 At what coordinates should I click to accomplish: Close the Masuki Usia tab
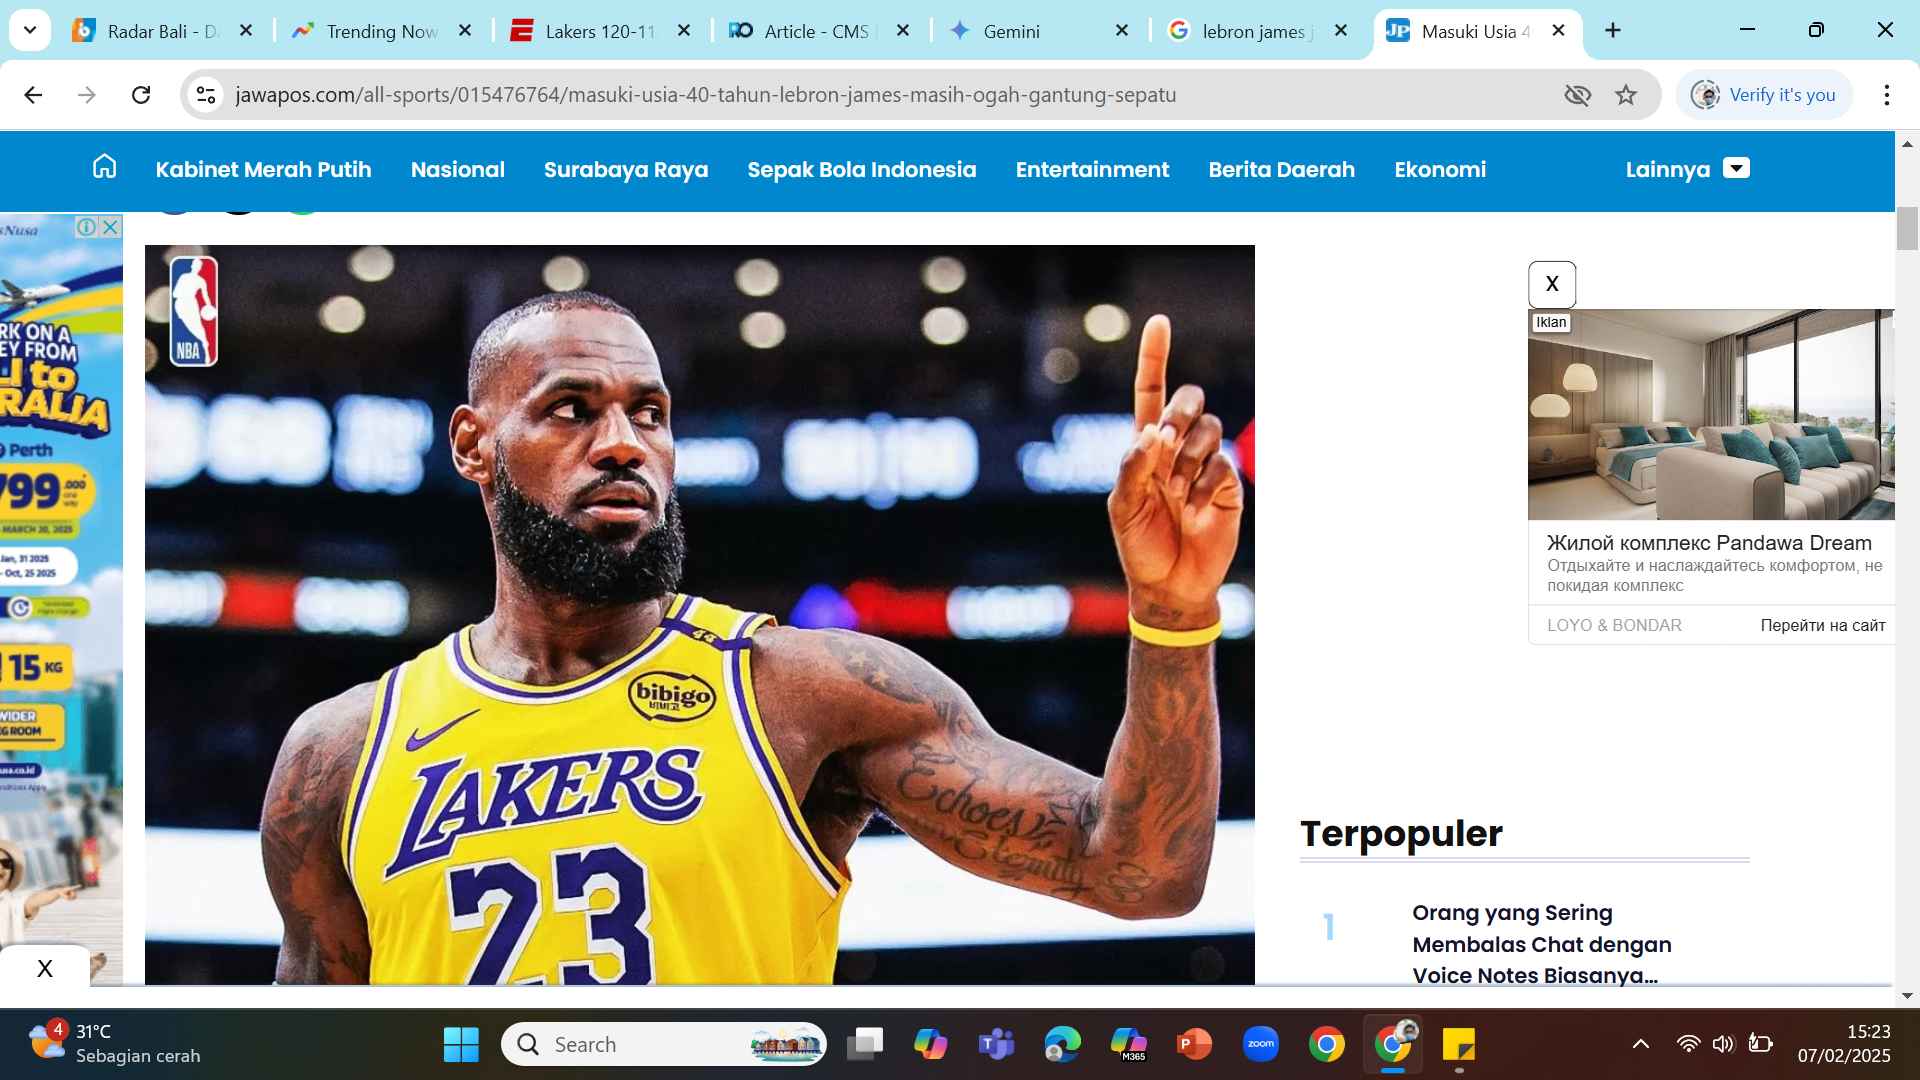click(1558, 31)
